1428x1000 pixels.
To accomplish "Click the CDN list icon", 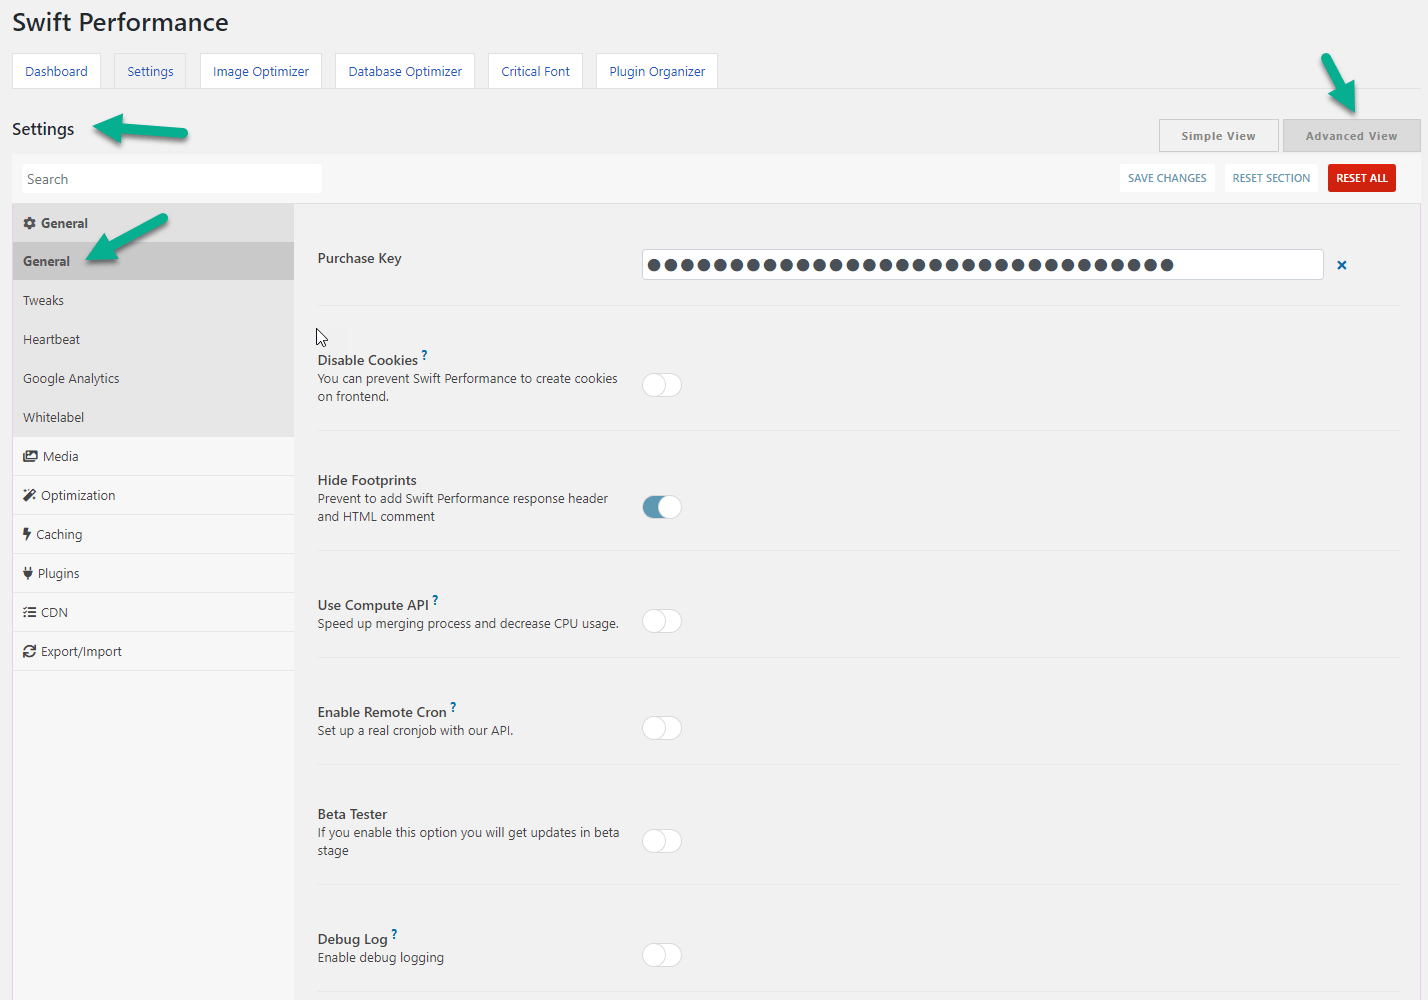I will click(x=29, y=612).
